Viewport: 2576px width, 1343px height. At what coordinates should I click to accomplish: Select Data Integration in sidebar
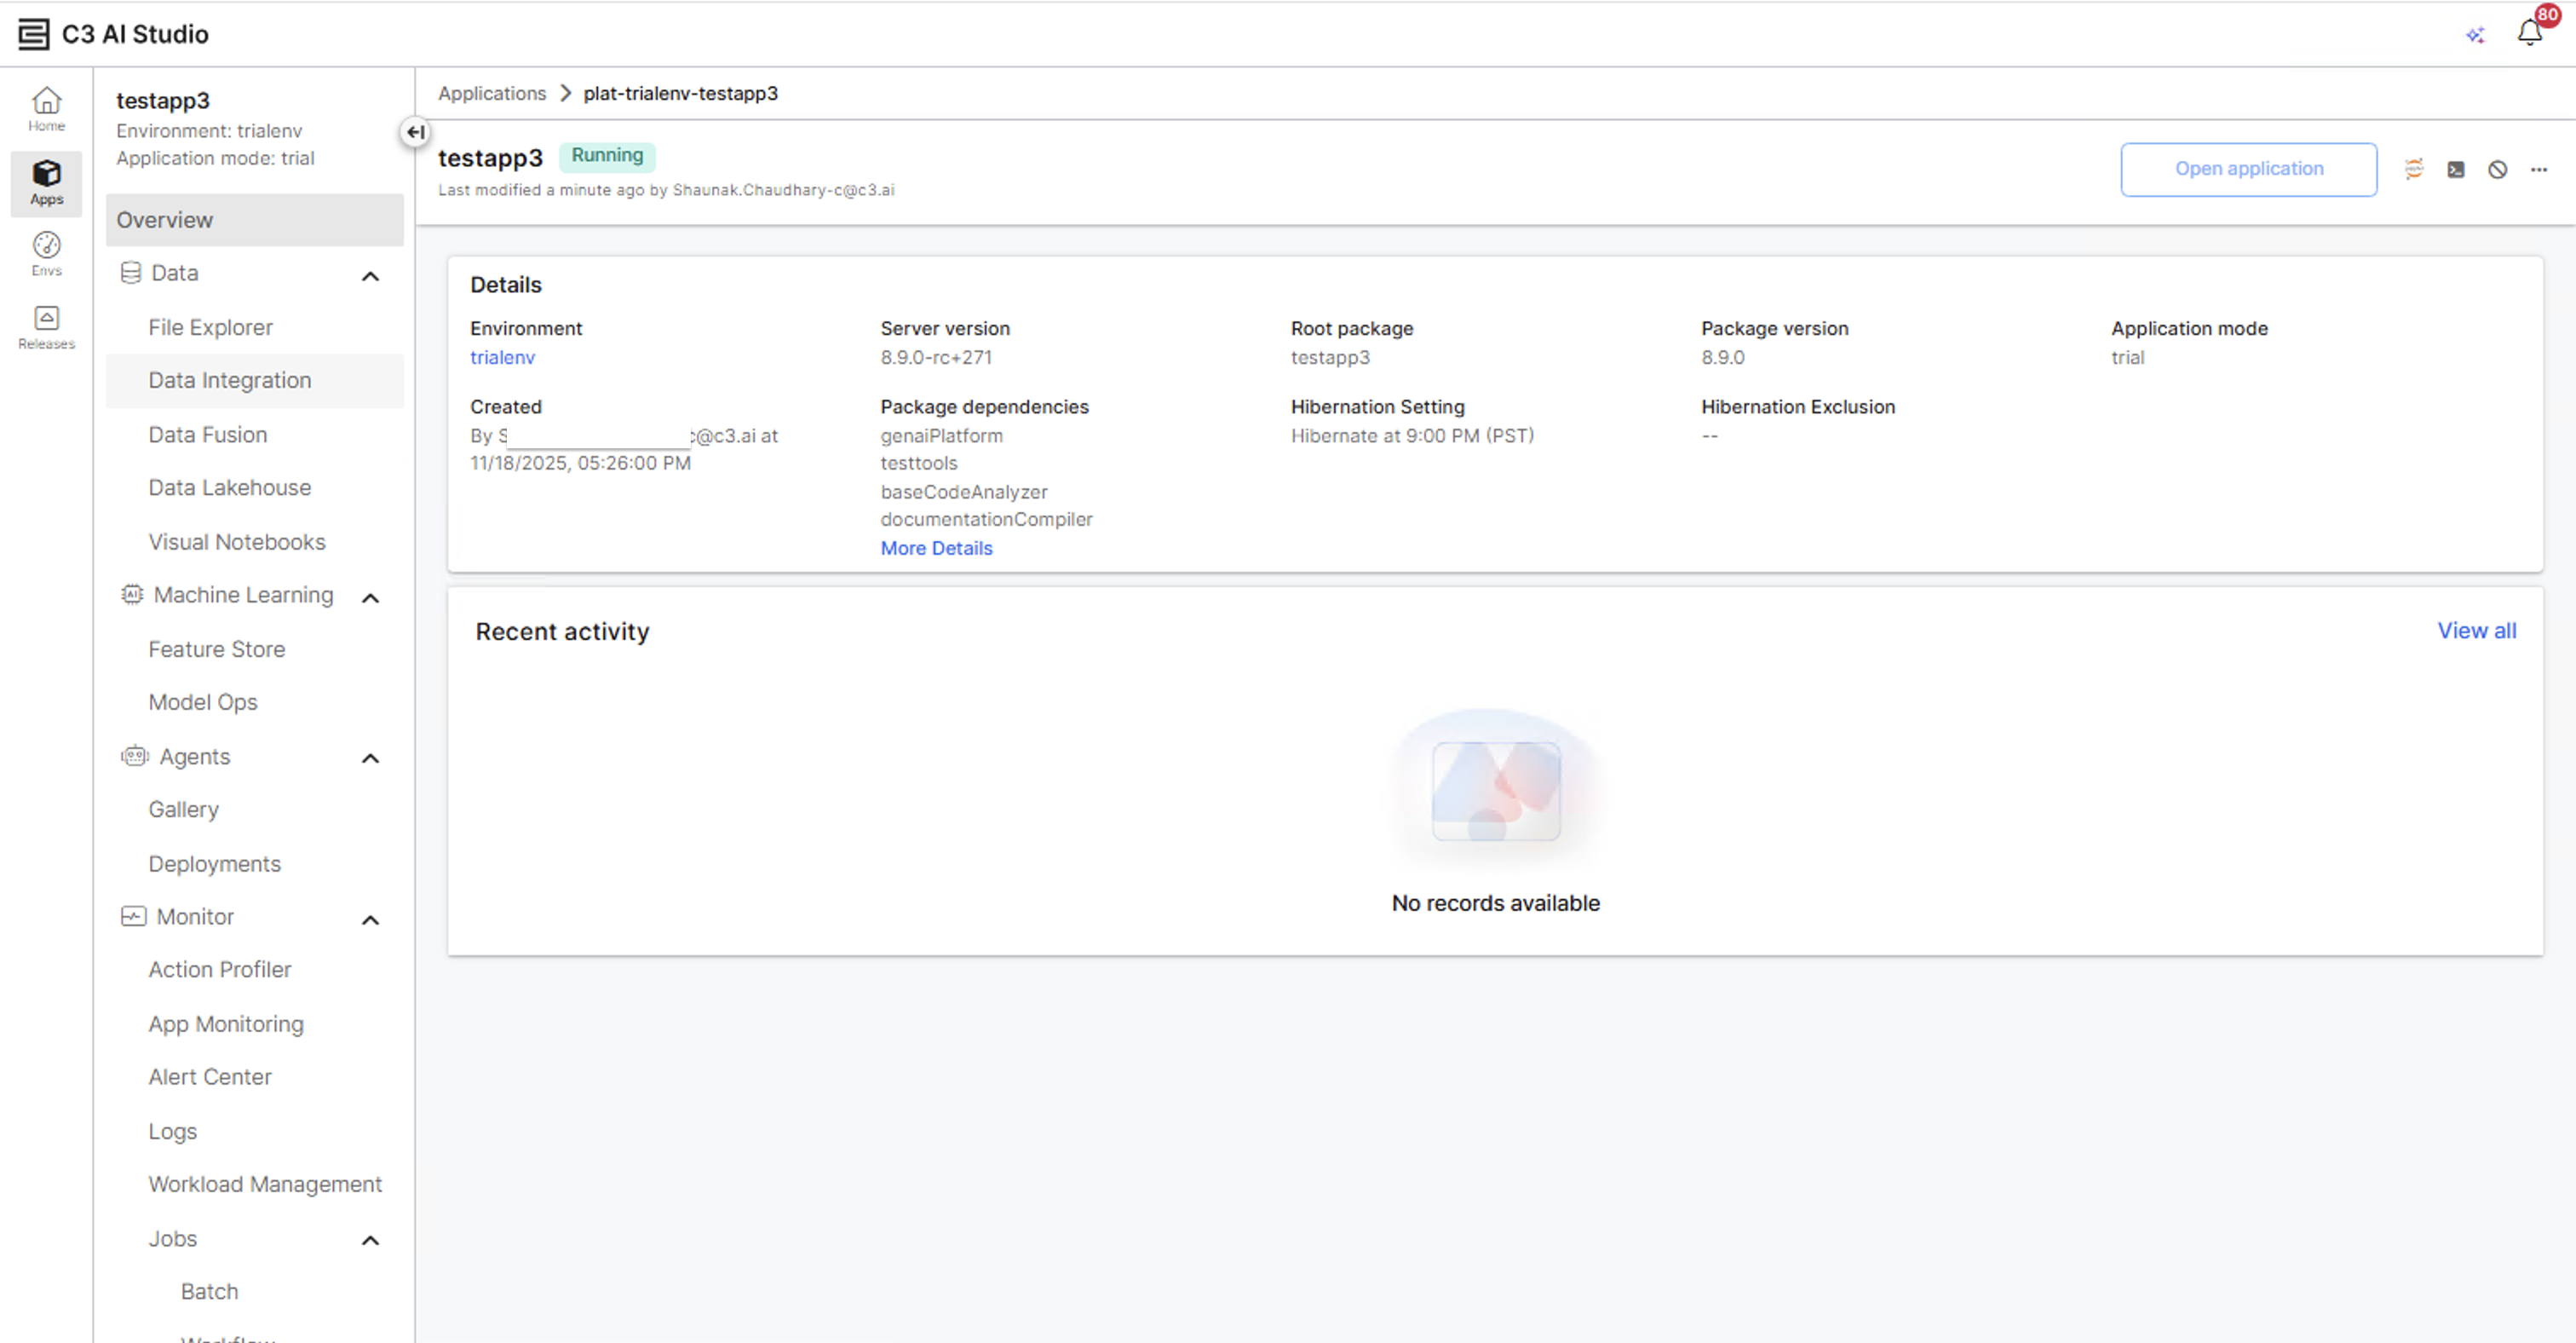click(x=230, y=380)
